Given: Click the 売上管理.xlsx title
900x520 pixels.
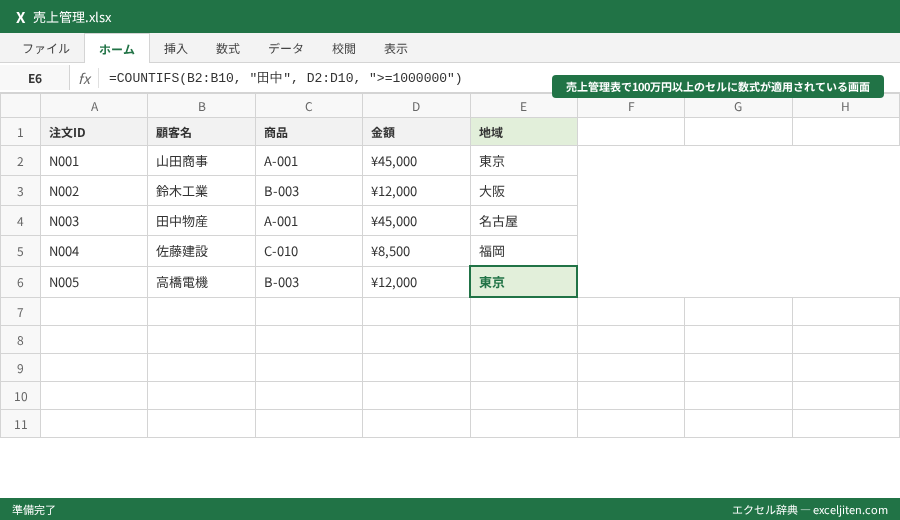Looking at the screenshot, I should 72,17.
